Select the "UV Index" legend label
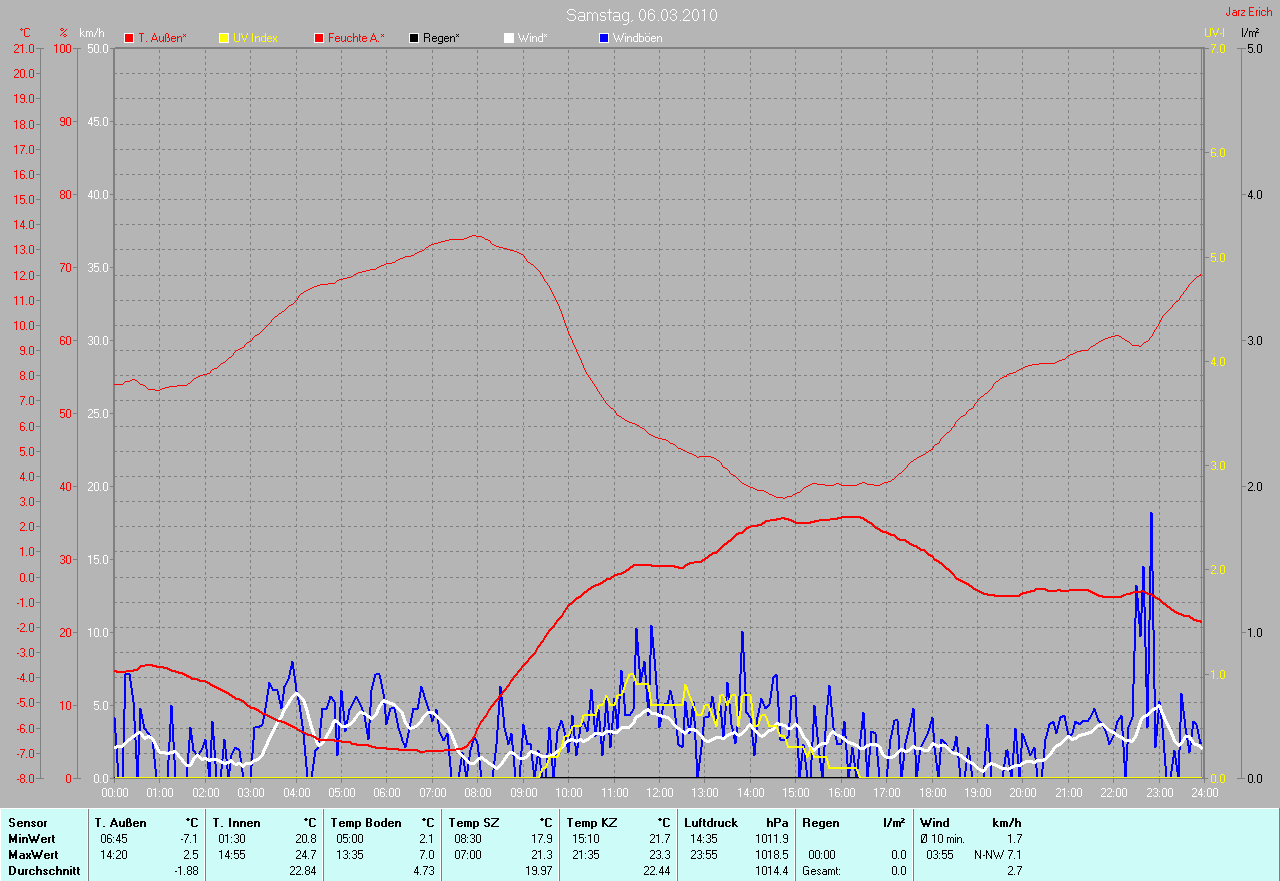Screen dimensions: 1280x881 coord(255,38)
